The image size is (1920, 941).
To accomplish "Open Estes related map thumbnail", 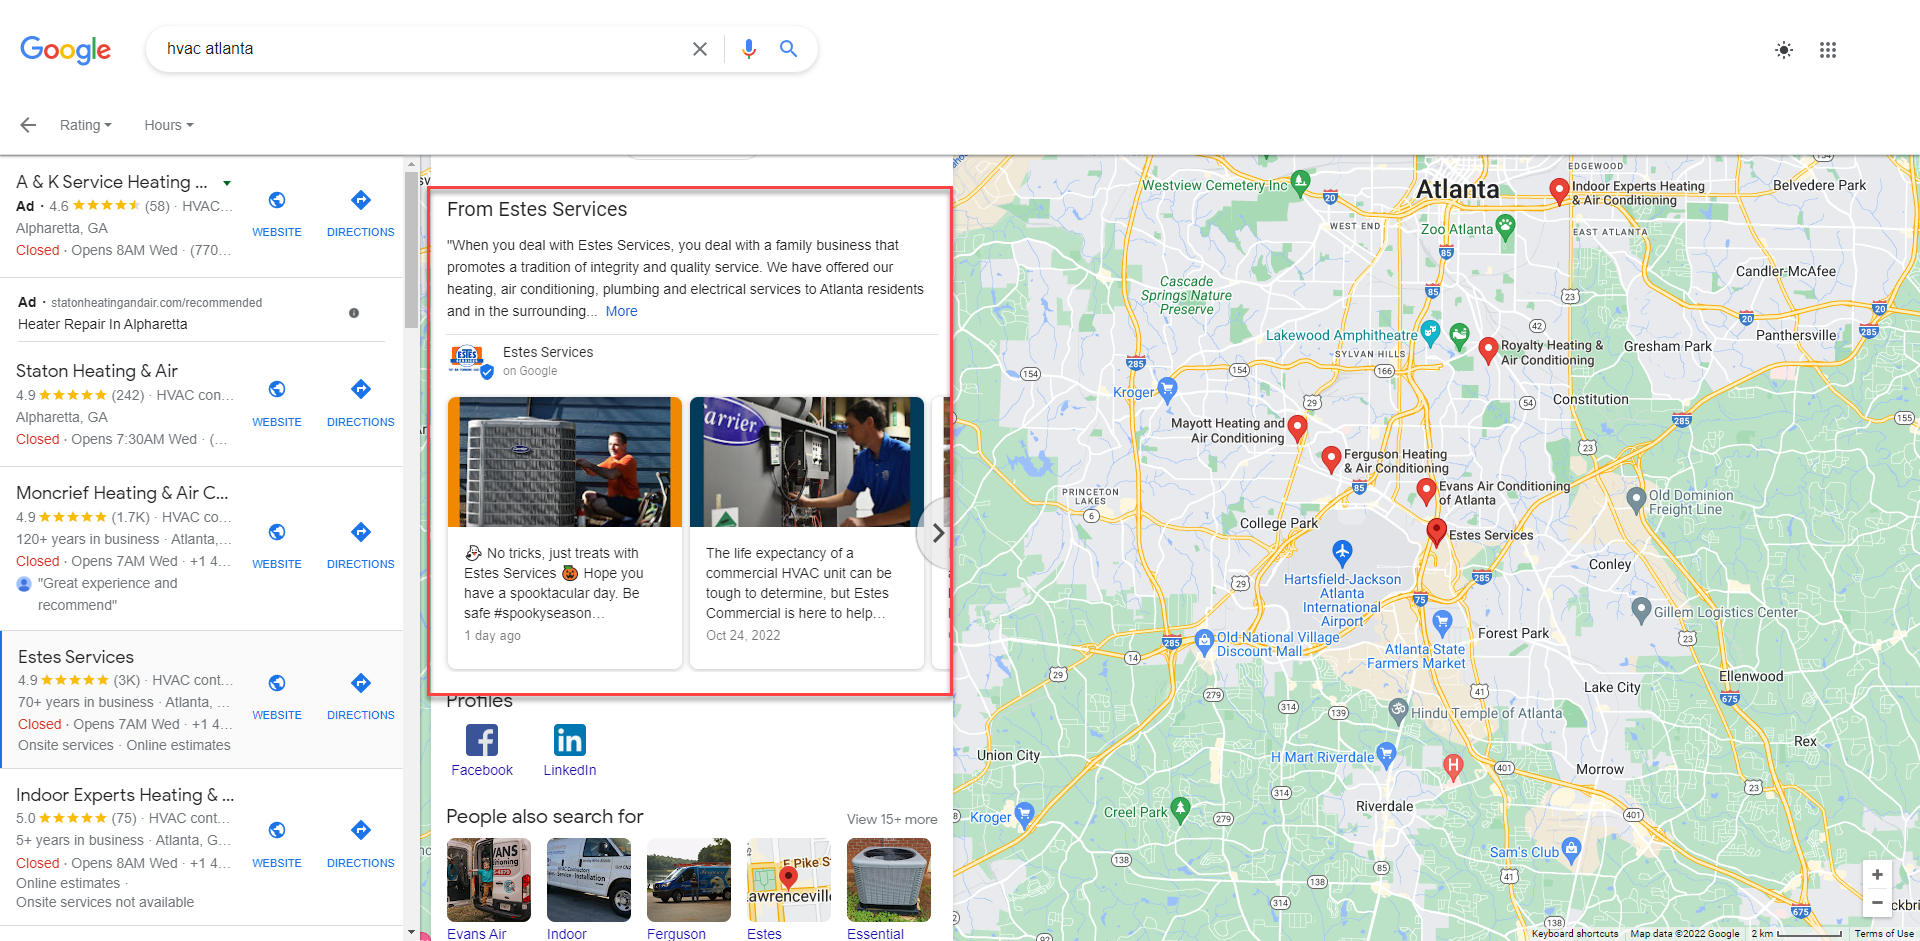I will (x=789, y=880).
